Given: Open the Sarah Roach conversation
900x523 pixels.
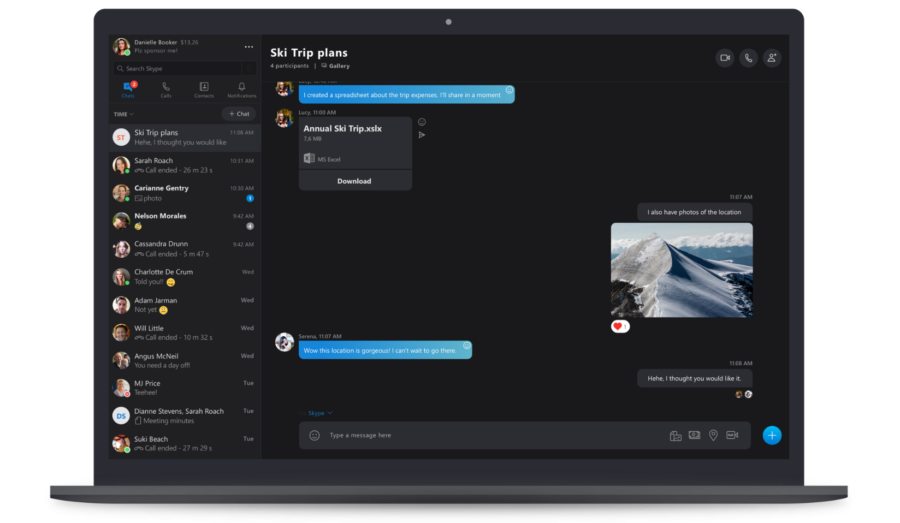Looking at the screenshot, I should [x=185, y=165].
